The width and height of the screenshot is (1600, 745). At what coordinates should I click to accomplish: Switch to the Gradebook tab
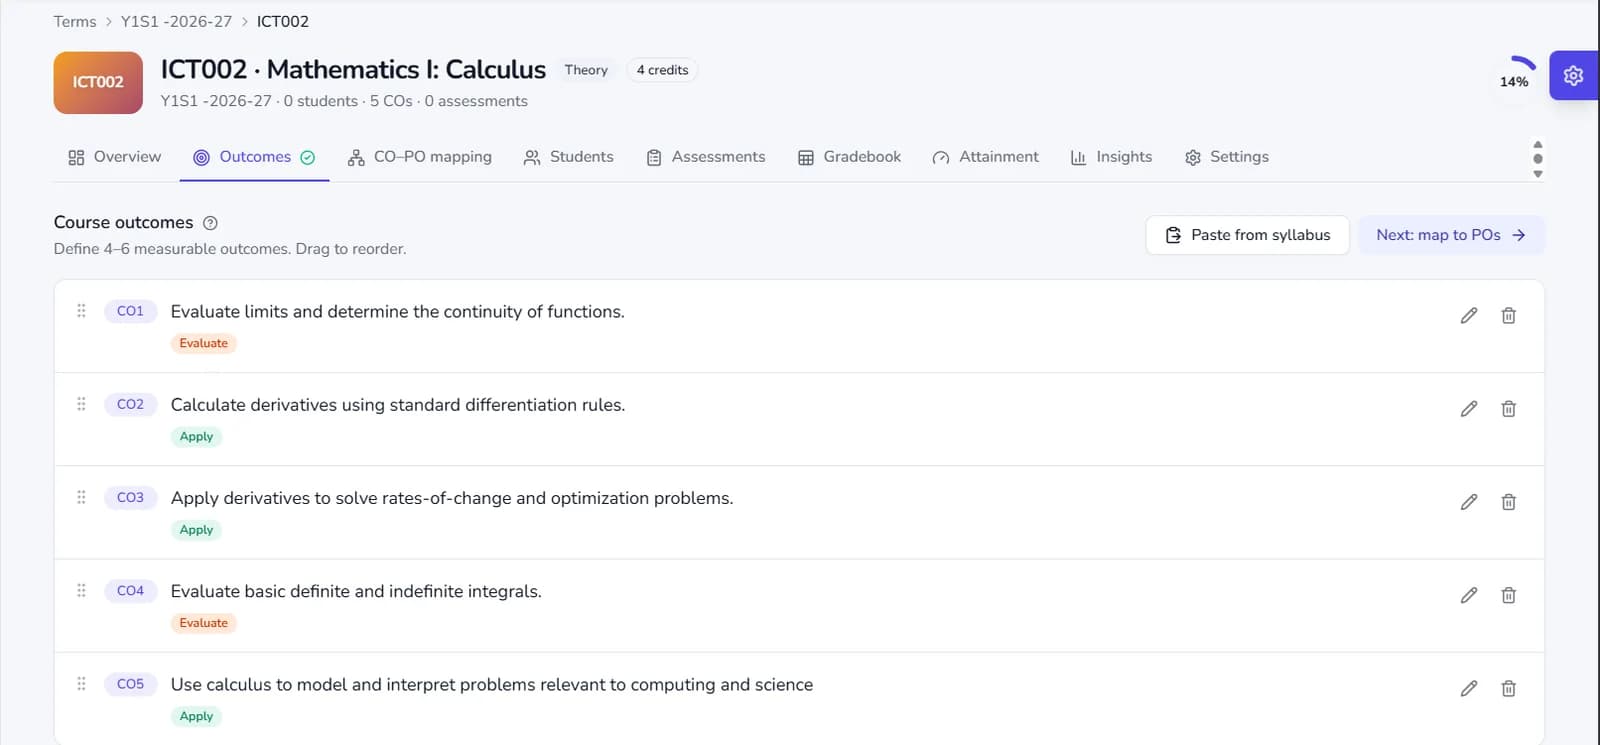coord(850,157)
